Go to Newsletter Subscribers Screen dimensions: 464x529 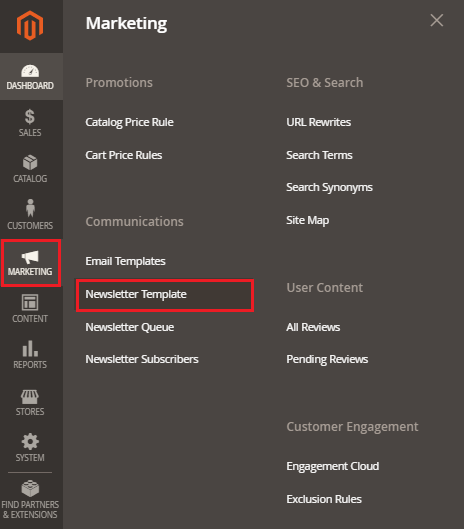click(142, 359)
